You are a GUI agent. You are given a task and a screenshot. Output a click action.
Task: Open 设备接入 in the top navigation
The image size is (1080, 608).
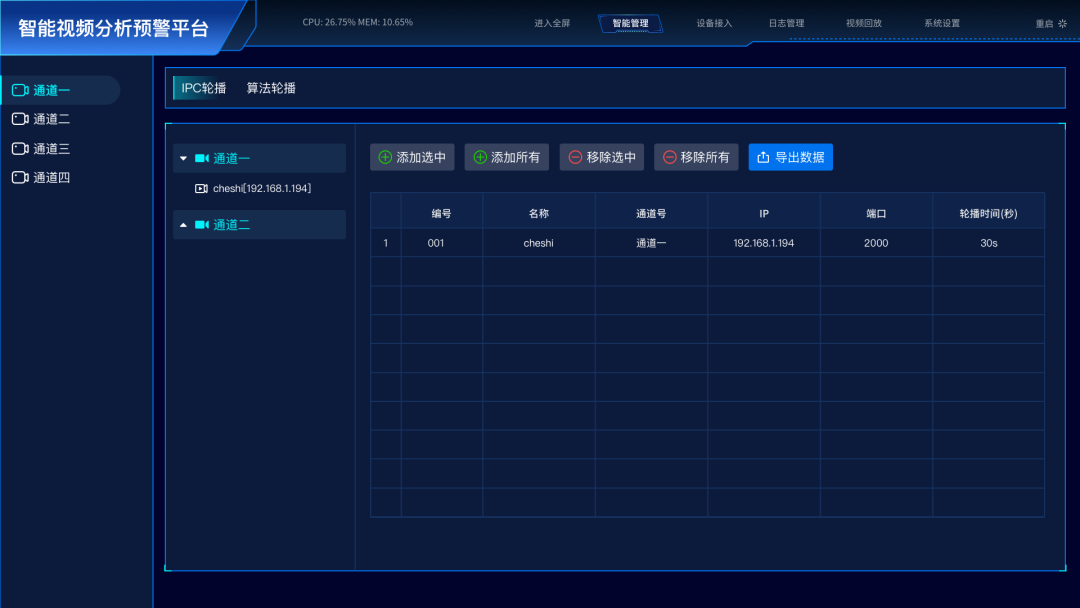[x=714, y=23]
